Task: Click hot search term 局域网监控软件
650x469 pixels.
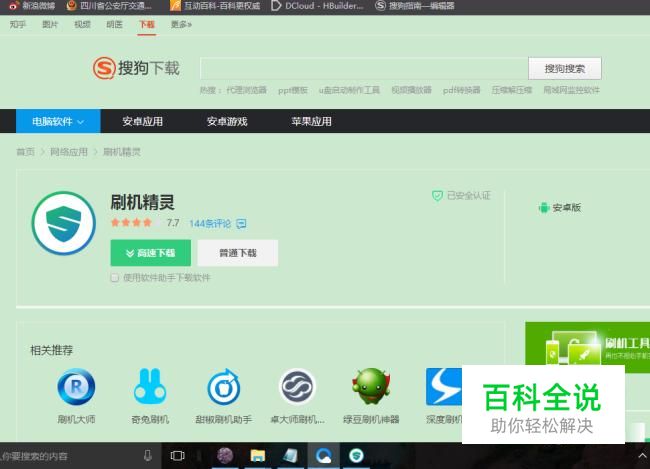Action: pyautogui.click(x=571, y=90)
